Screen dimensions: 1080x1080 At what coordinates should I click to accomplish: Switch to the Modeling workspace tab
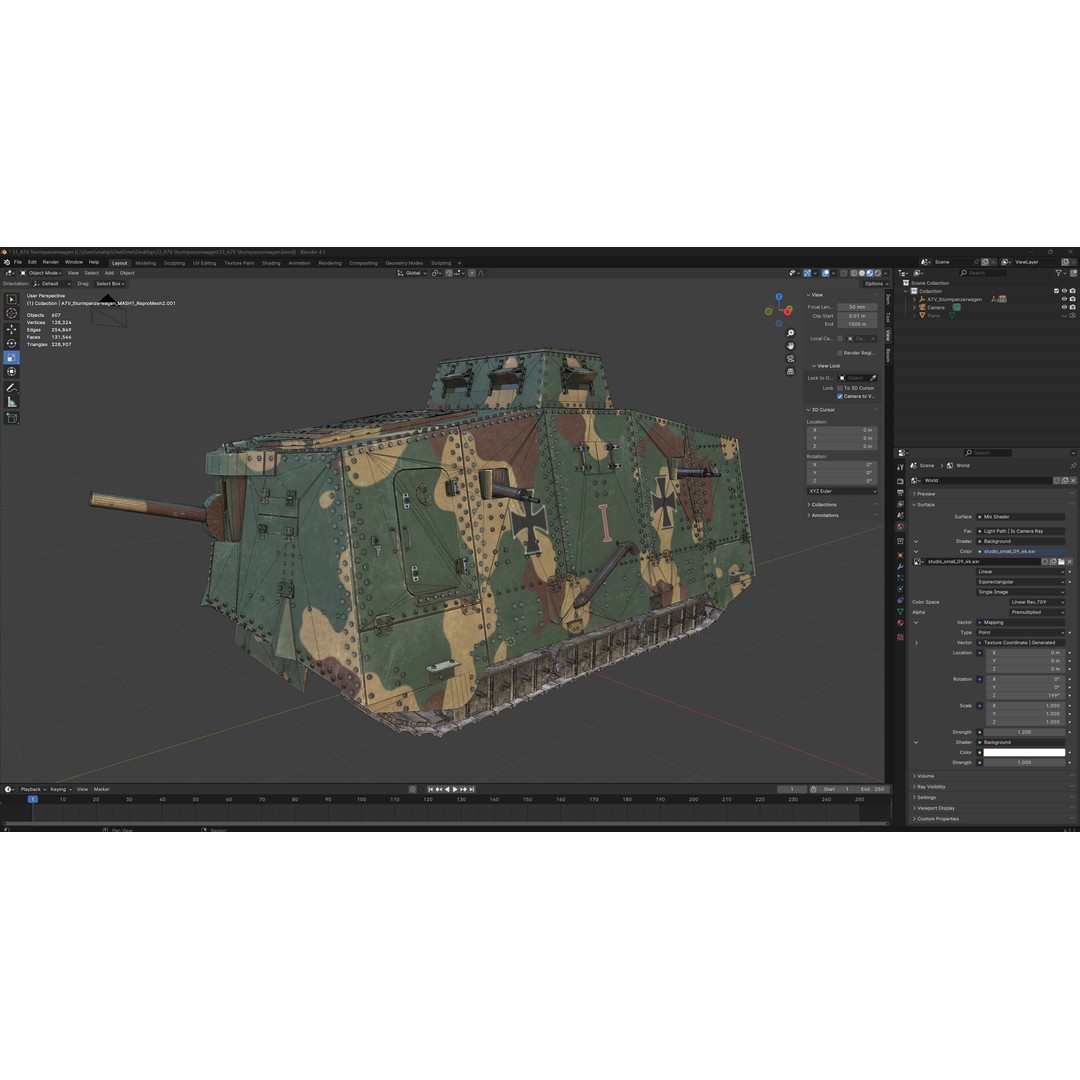[145, 262]
